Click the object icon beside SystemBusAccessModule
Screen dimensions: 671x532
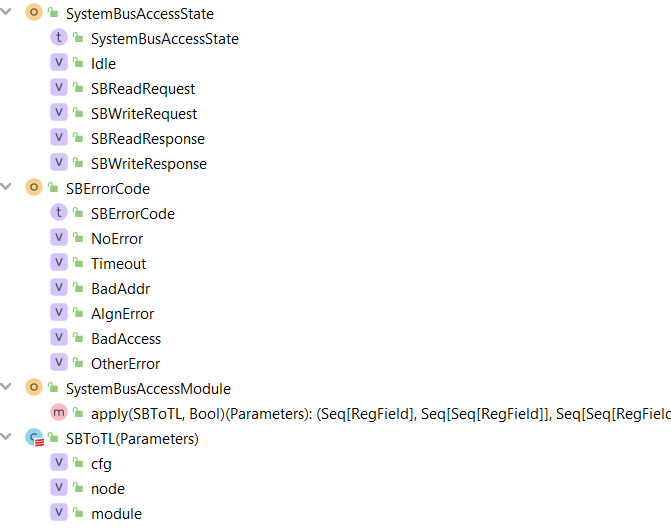click(x=34, y=387)
